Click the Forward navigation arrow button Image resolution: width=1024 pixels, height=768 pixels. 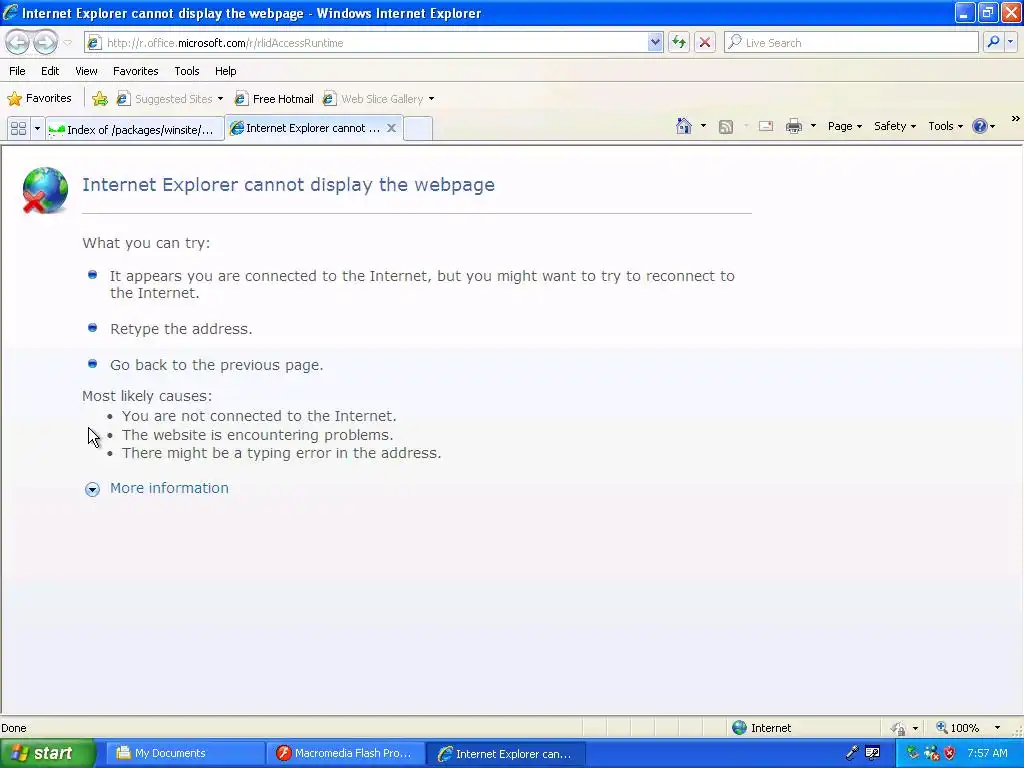[46, 42]
